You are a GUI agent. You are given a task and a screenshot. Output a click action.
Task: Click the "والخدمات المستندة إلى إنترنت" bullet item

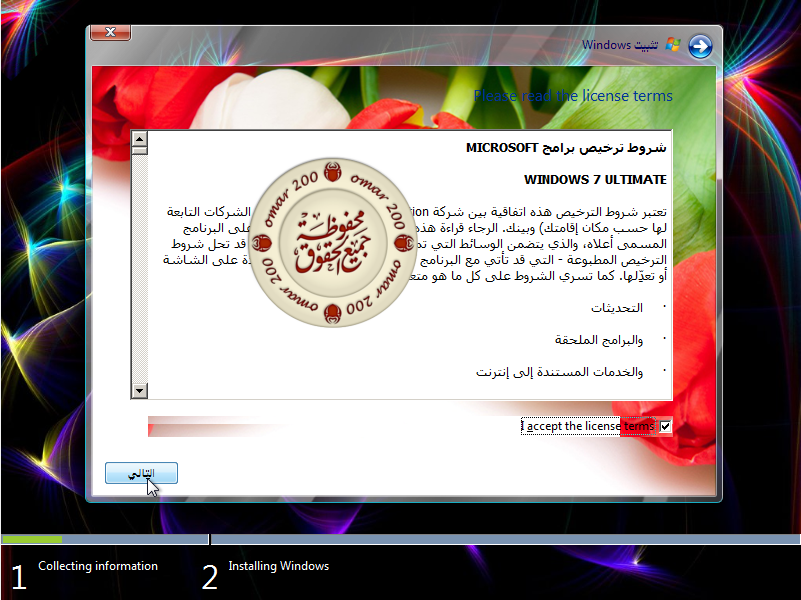(x=559, y=372)
